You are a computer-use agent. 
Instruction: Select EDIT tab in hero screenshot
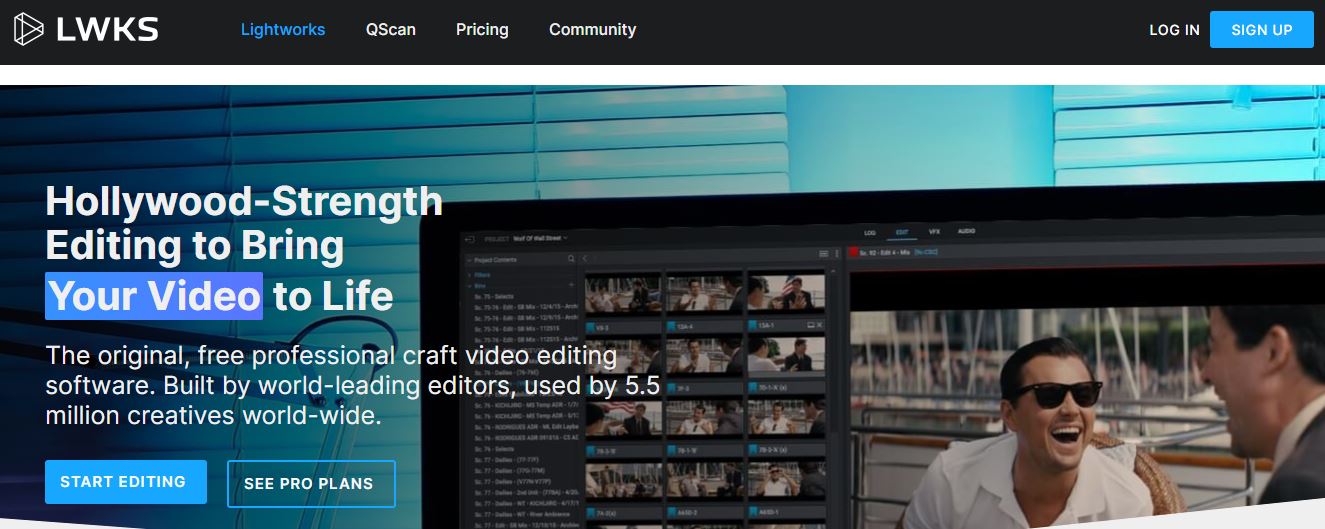coord(902,232)
